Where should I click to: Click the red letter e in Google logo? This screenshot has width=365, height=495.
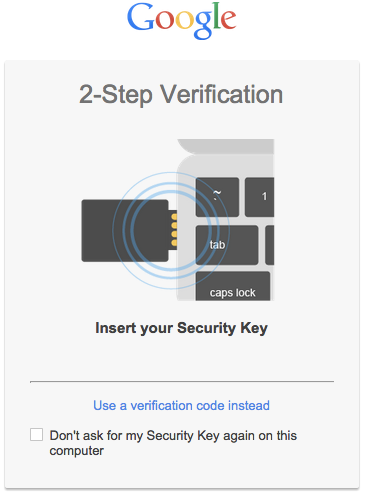[228, 21]
